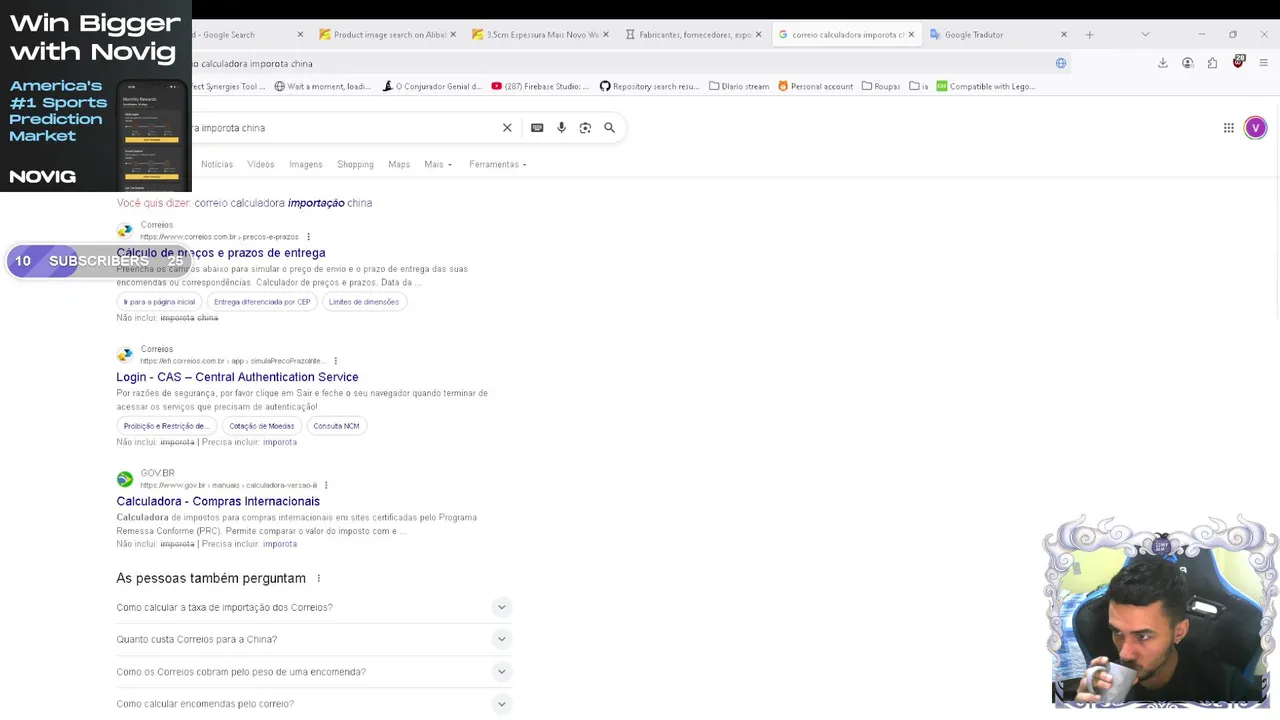This screenshot has height=720, width=1280.
Task: Open the Google apps grid
Action: [x=1229, y=128]
